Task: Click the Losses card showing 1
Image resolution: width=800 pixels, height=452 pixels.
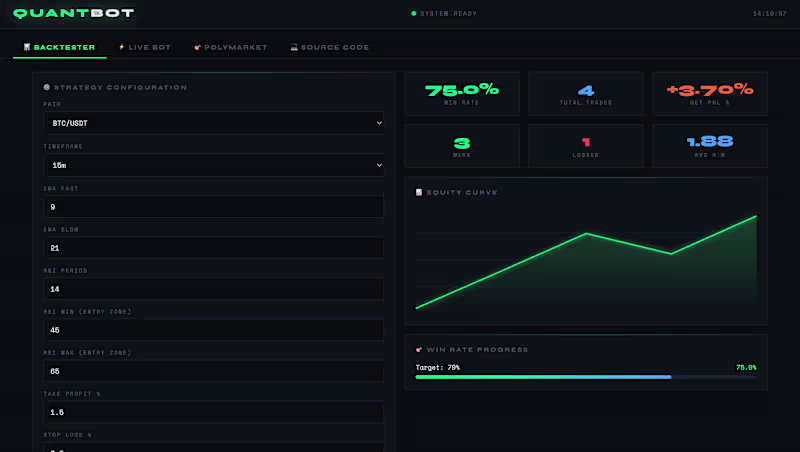Action: 586,146
